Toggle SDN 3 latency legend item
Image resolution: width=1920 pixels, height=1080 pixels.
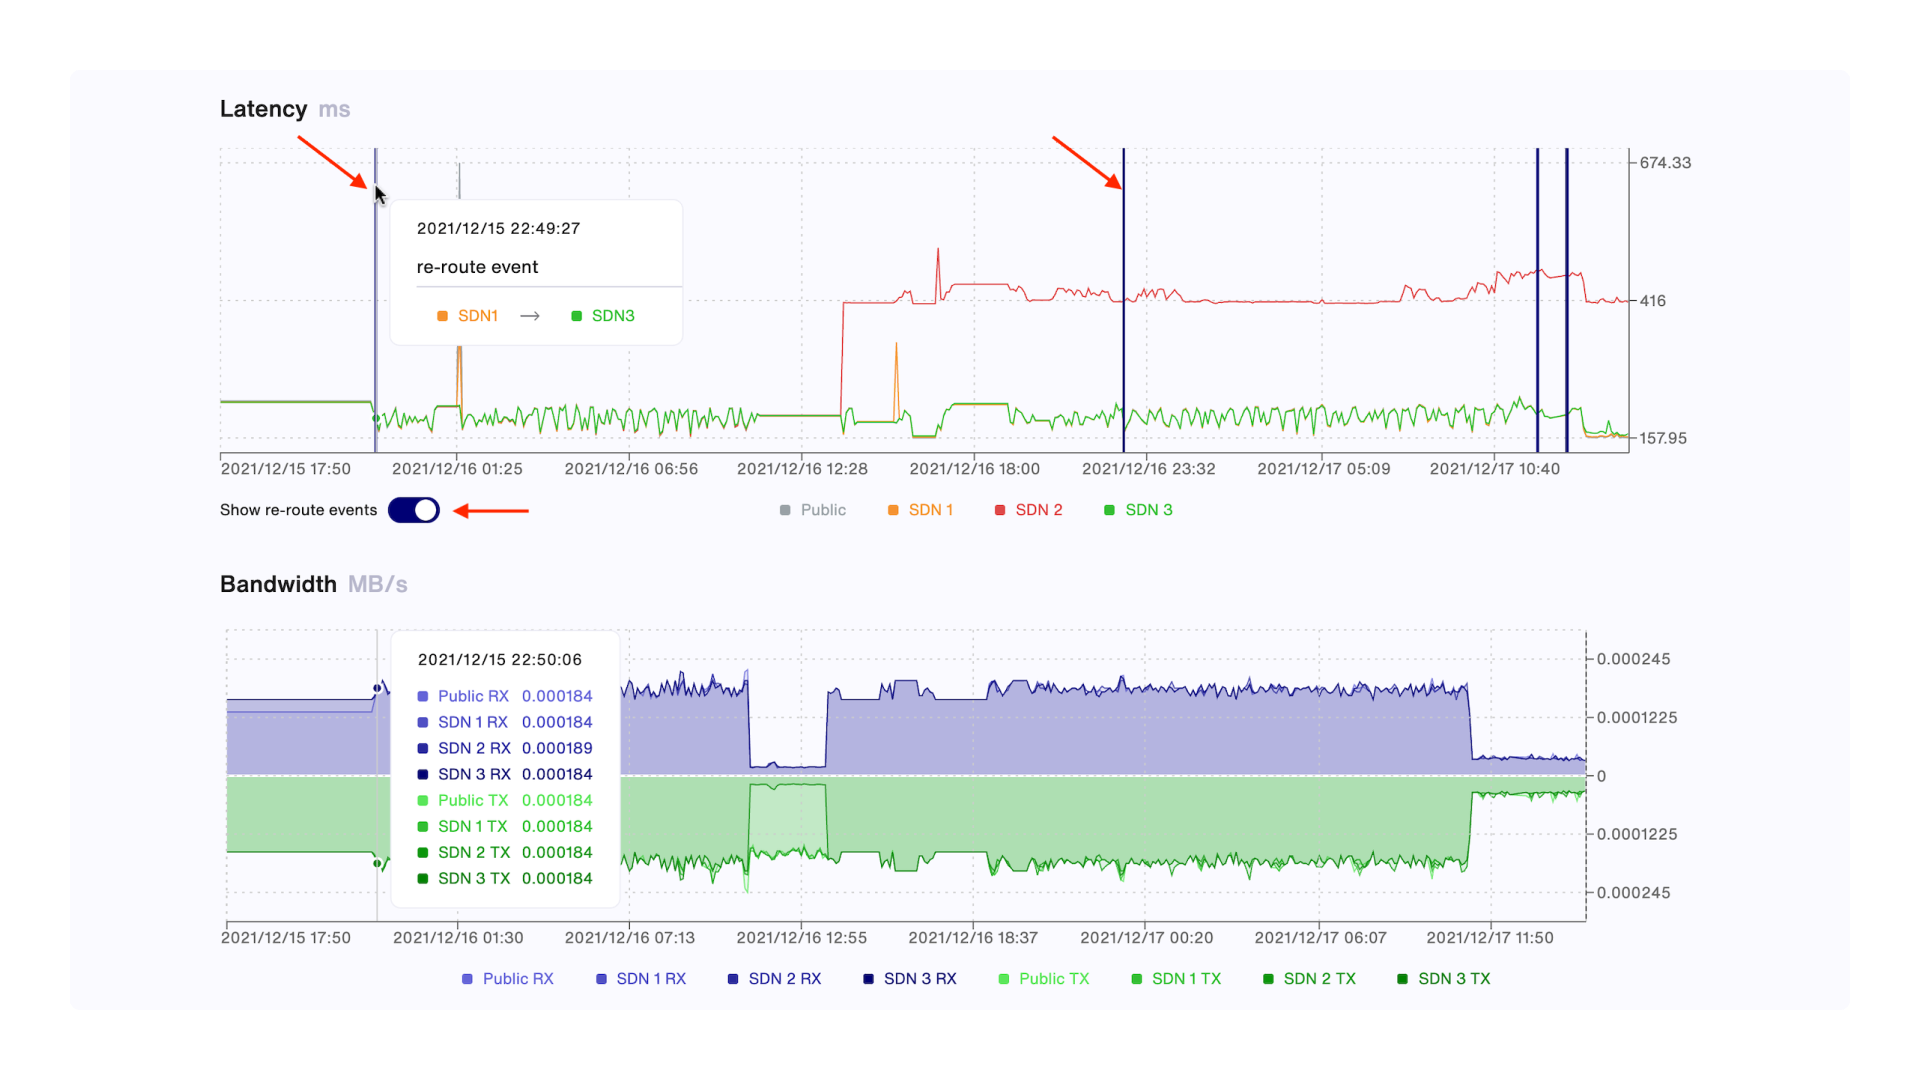[x=1138, y=510]
